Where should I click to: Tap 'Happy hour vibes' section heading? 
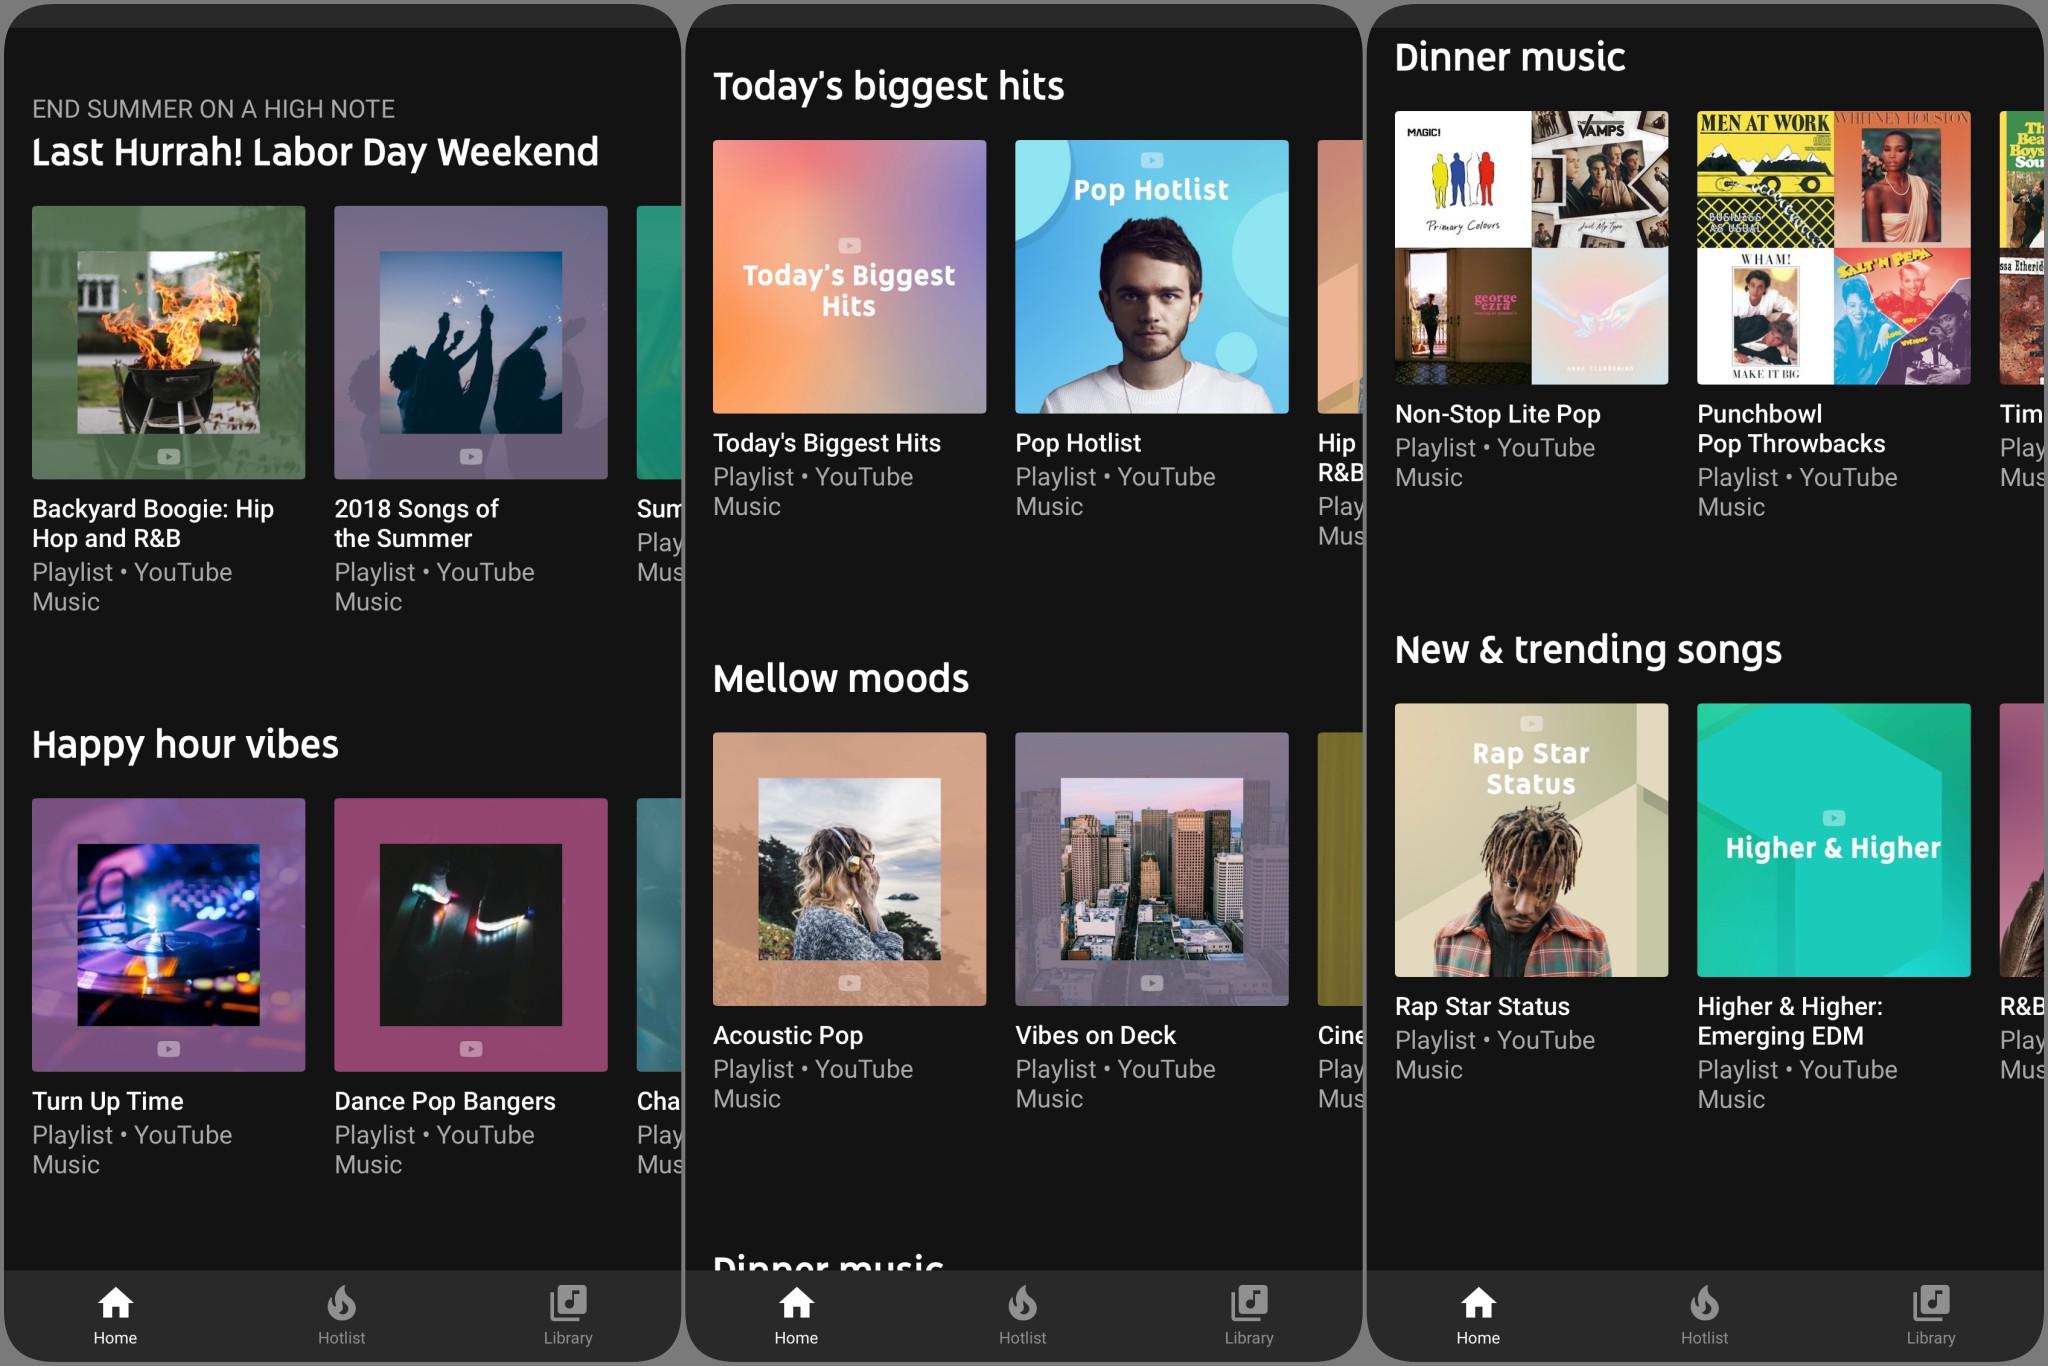coord(185,745)
